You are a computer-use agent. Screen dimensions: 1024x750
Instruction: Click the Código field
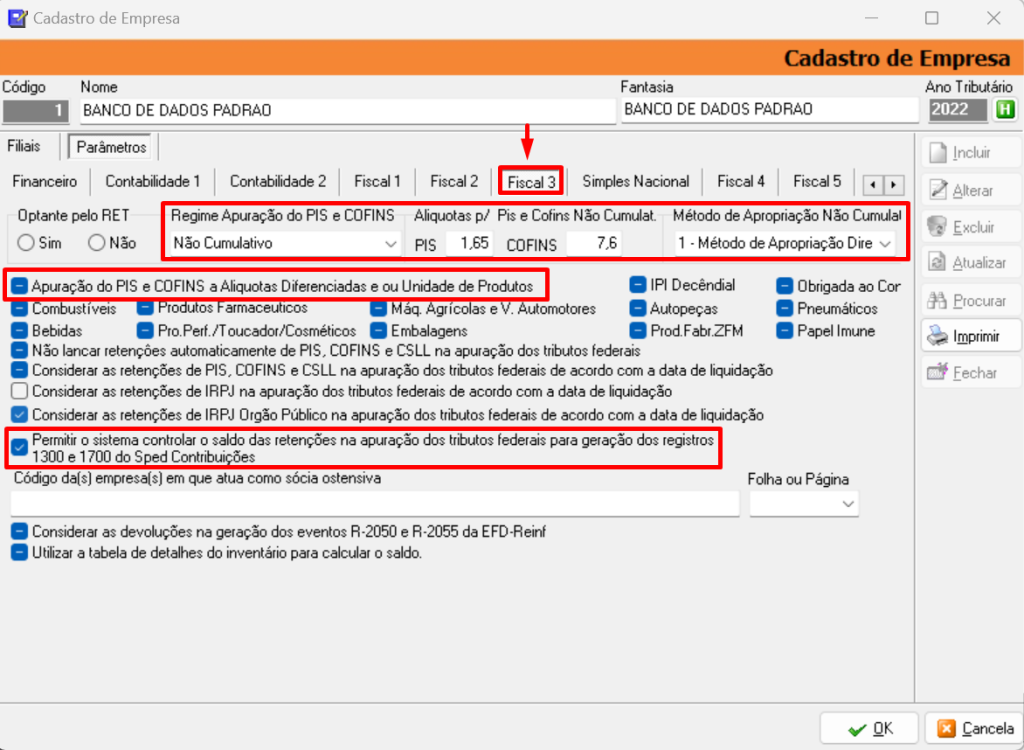[x=35, y=110]
